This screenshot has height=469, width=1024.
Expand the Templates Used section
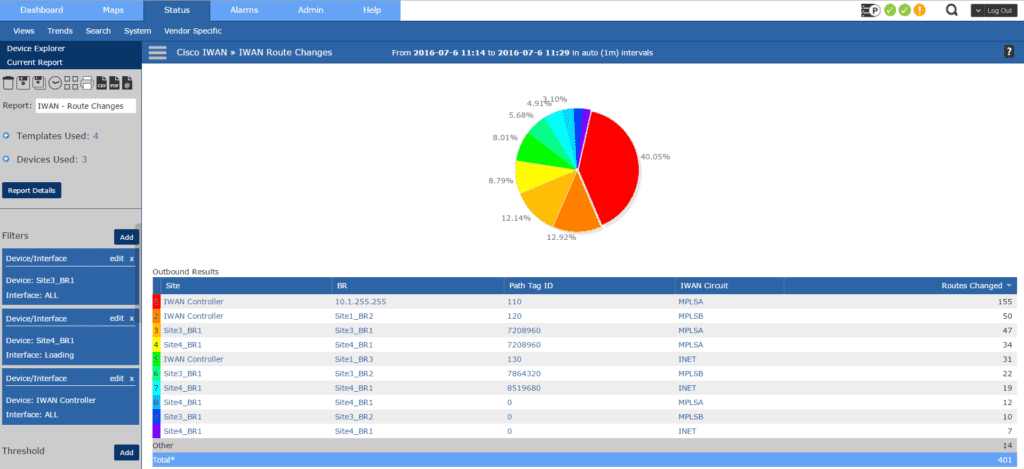6,136
